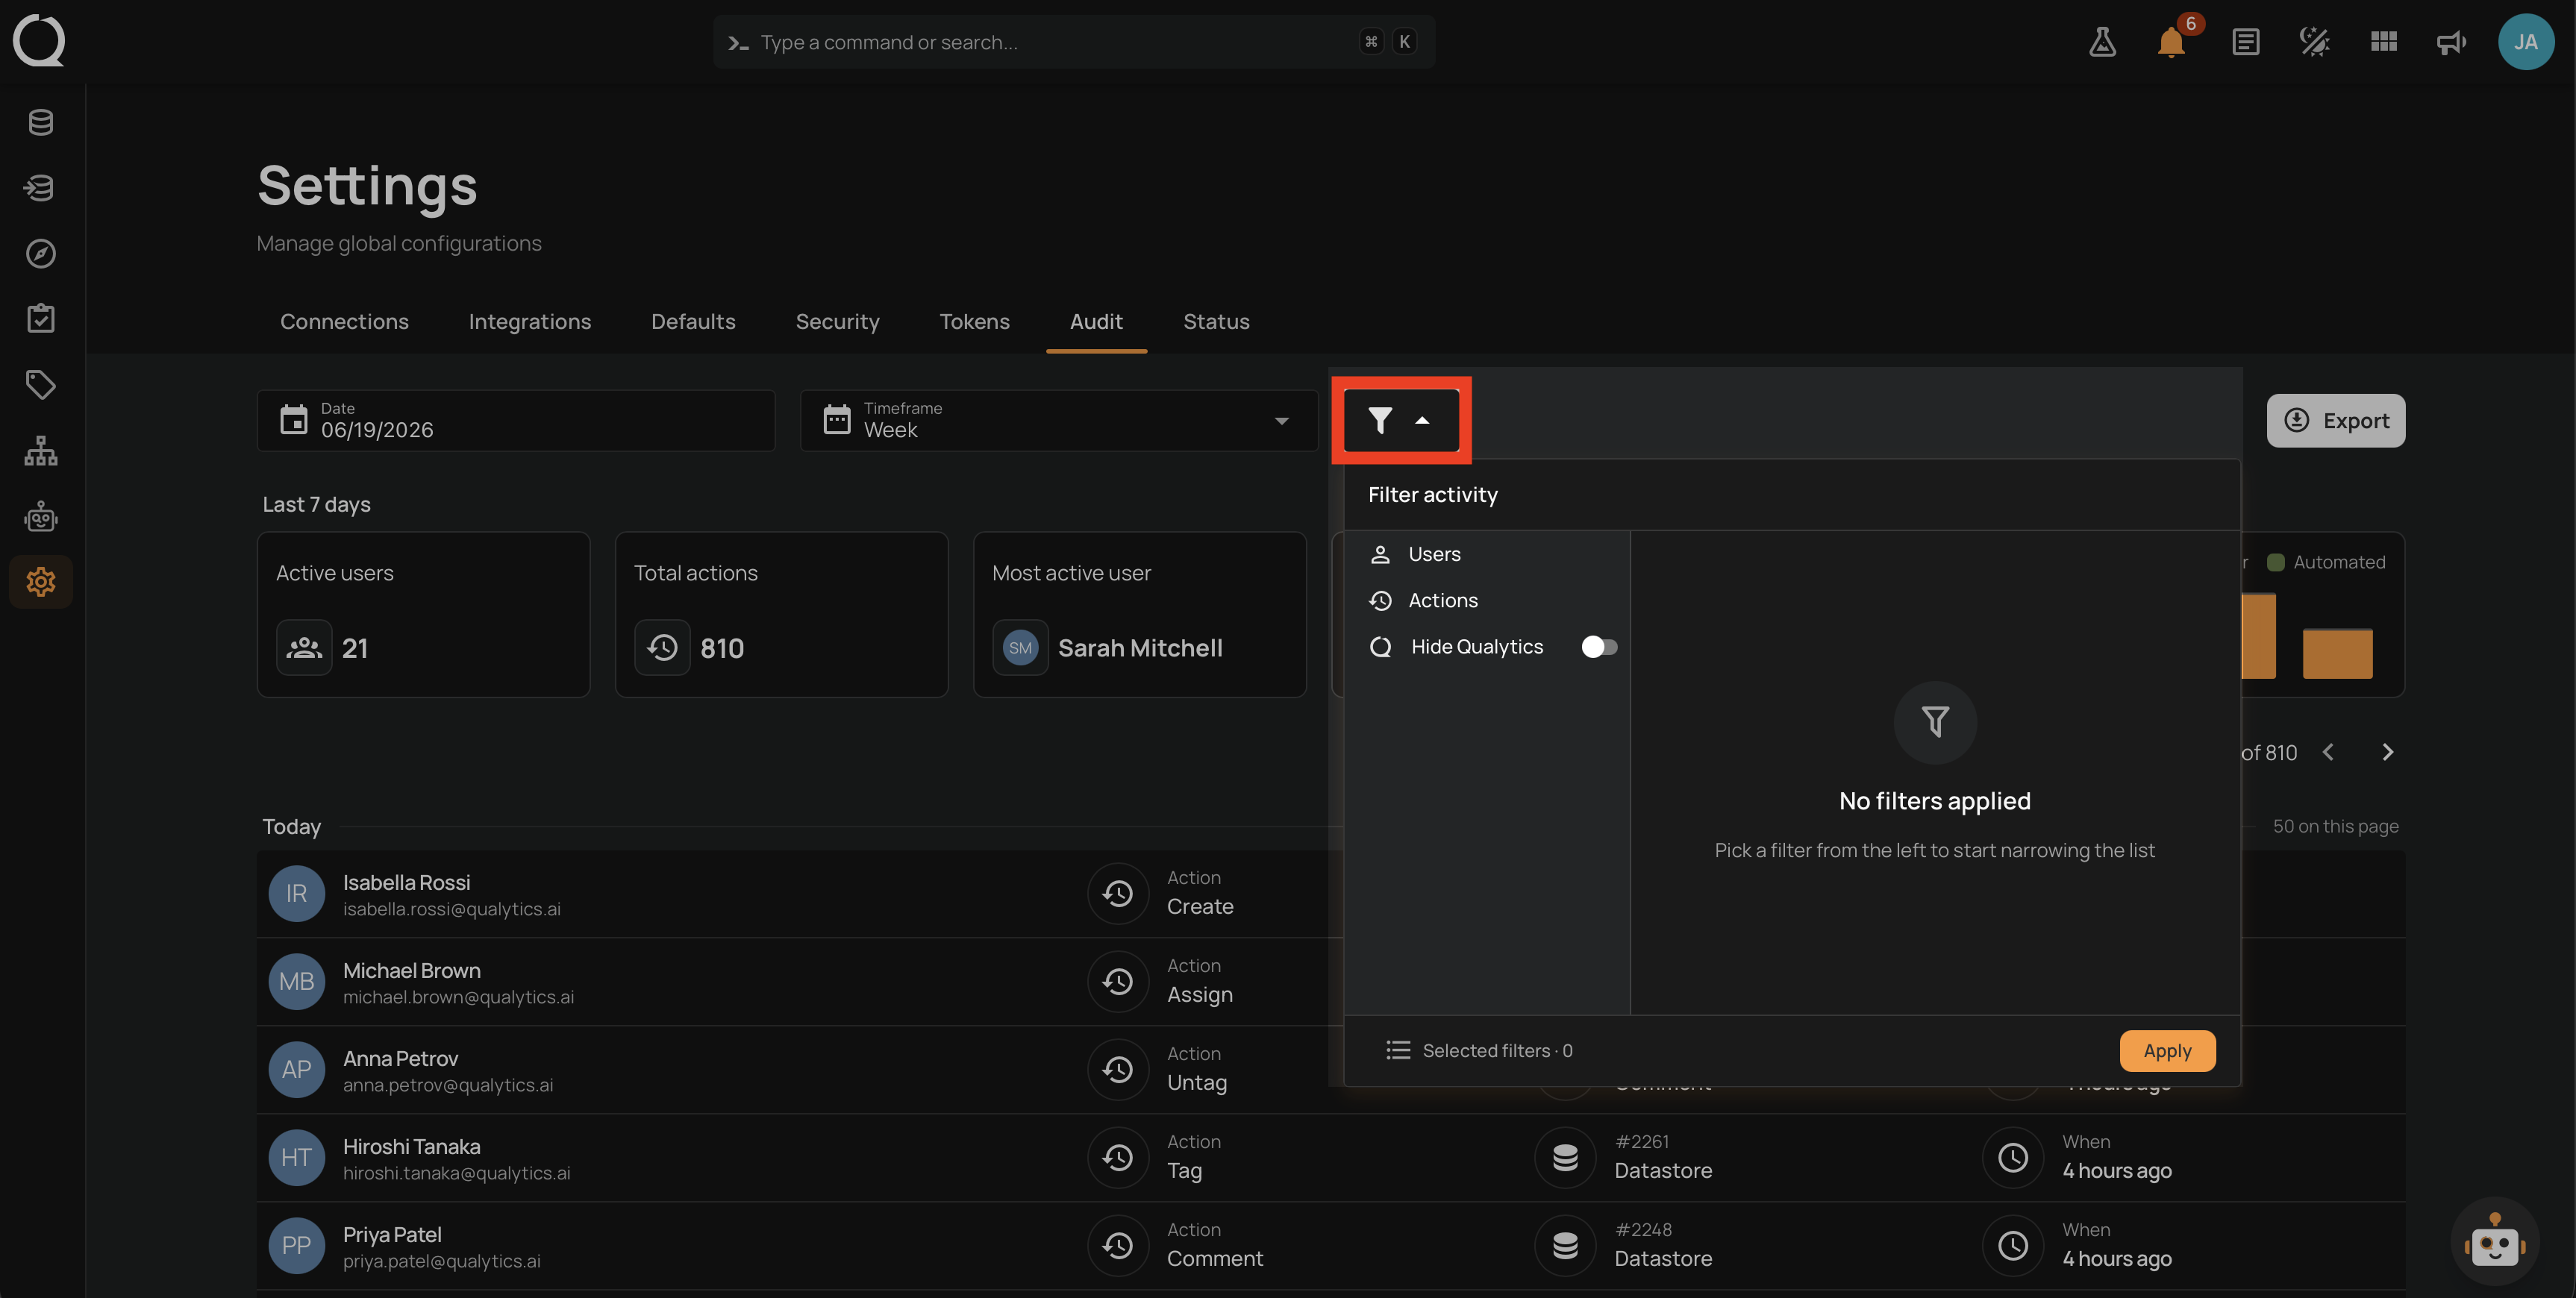Open notifications bell with 6 badge
This screenshot has width=2576, height=1298.
coord(2172,41)
